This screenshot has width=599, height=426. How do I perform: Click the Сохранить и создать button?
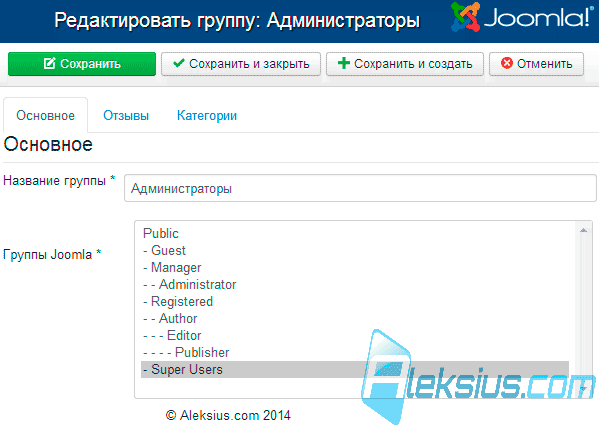coord(405,64)
